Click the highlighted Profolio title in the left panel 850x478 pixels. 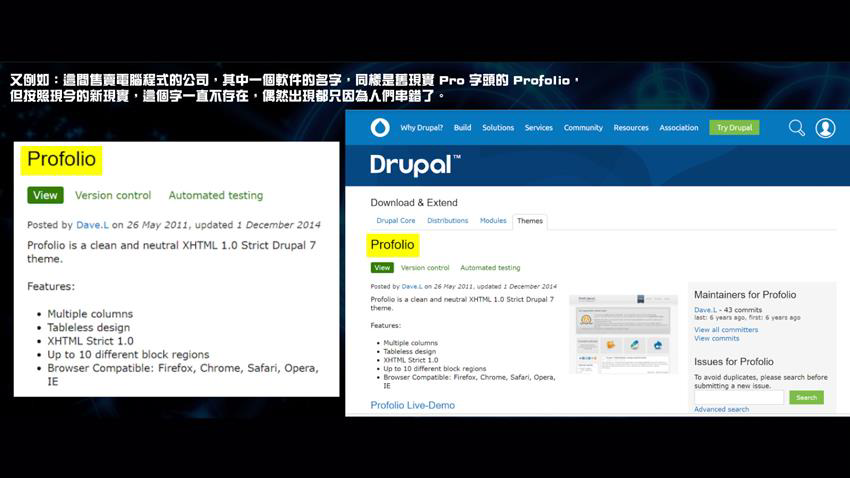point(61,160)
